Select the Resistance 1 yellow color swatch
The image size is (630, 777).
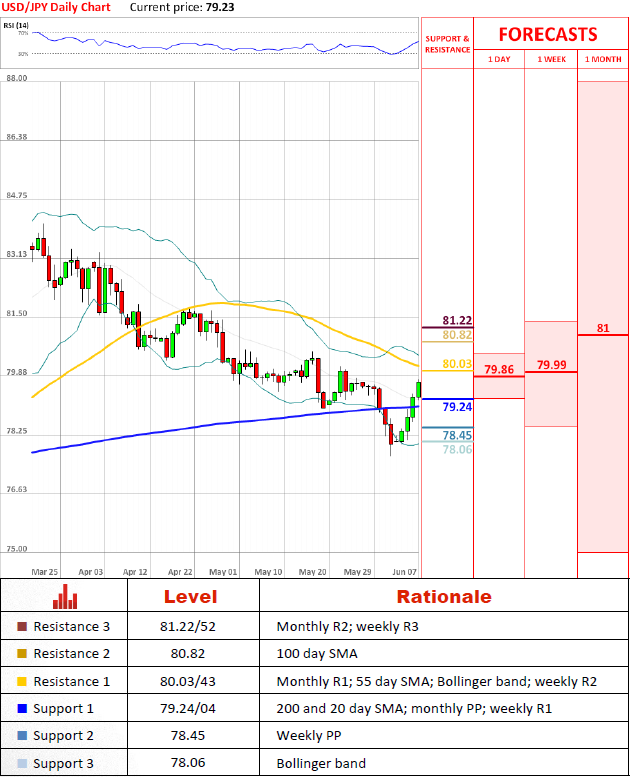tap(22, 681)
